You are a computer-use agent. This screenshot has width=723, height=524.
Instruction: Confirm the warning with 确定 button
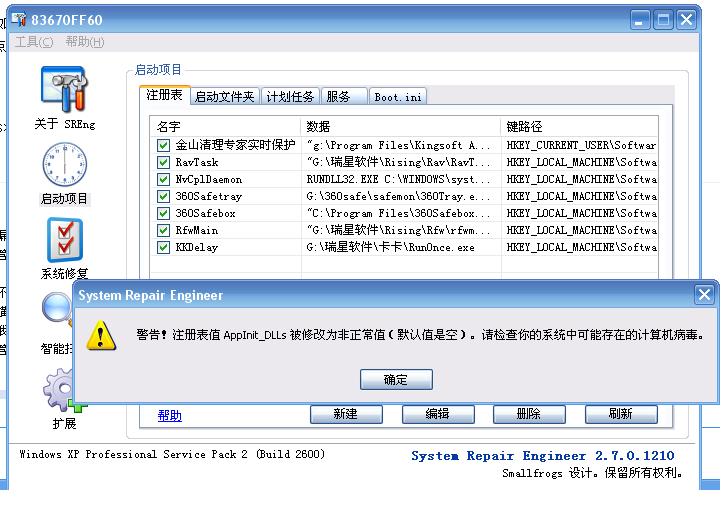[396, 380]
